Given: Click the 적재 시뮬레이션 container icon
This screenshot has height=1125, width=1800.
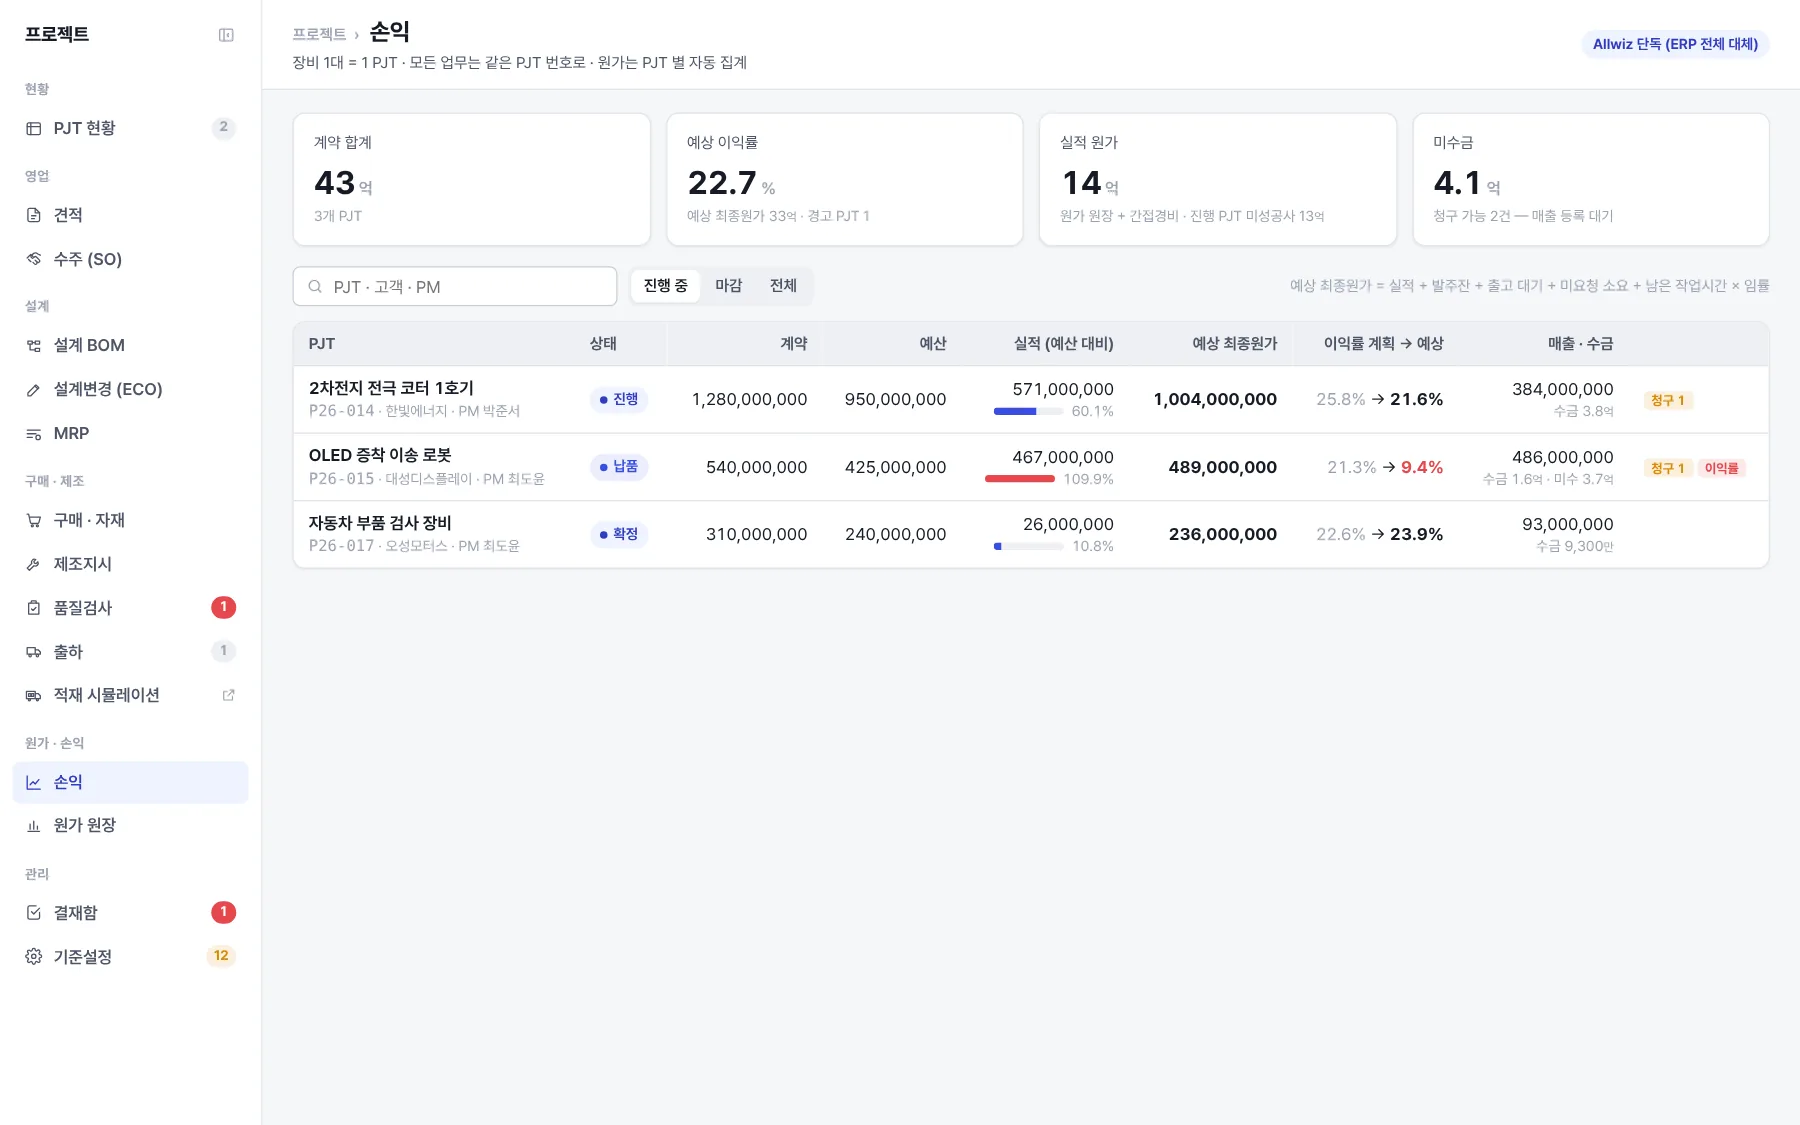Looking at the screenshot, I should pyautogui.click(x=34, y=695).
